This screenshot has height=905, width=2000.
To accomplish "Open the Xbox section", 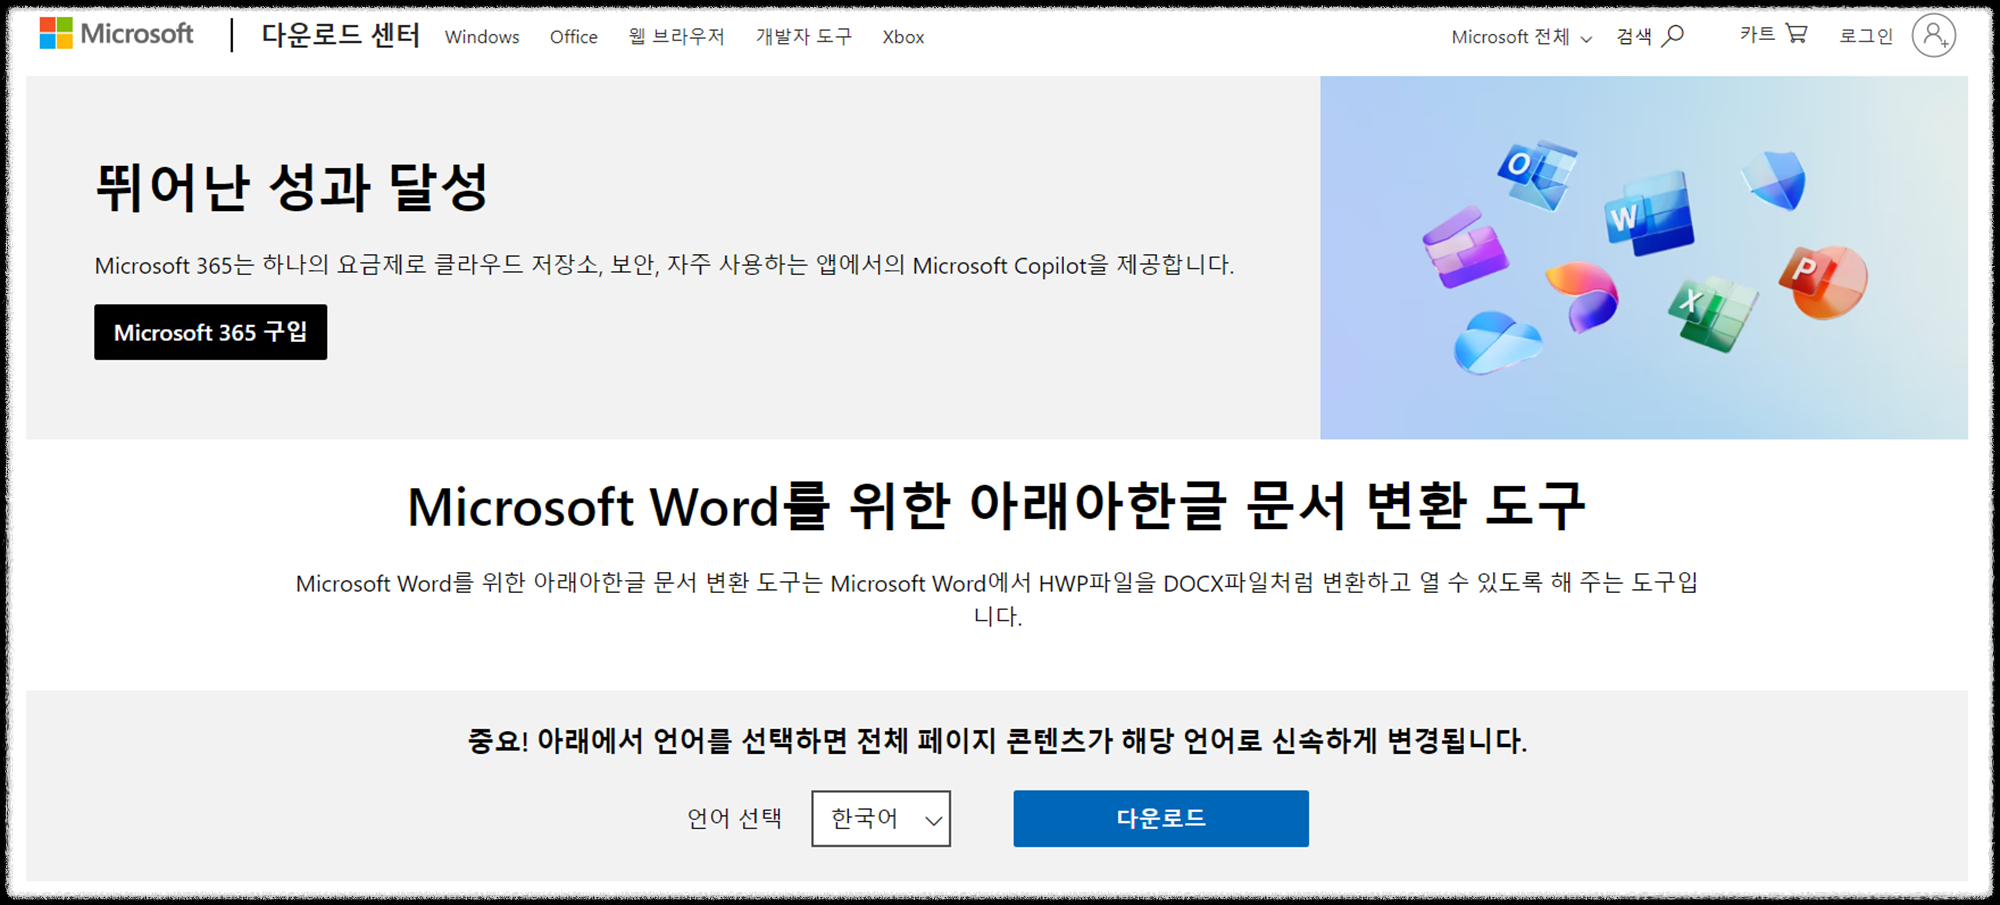I will coord(902,37).
